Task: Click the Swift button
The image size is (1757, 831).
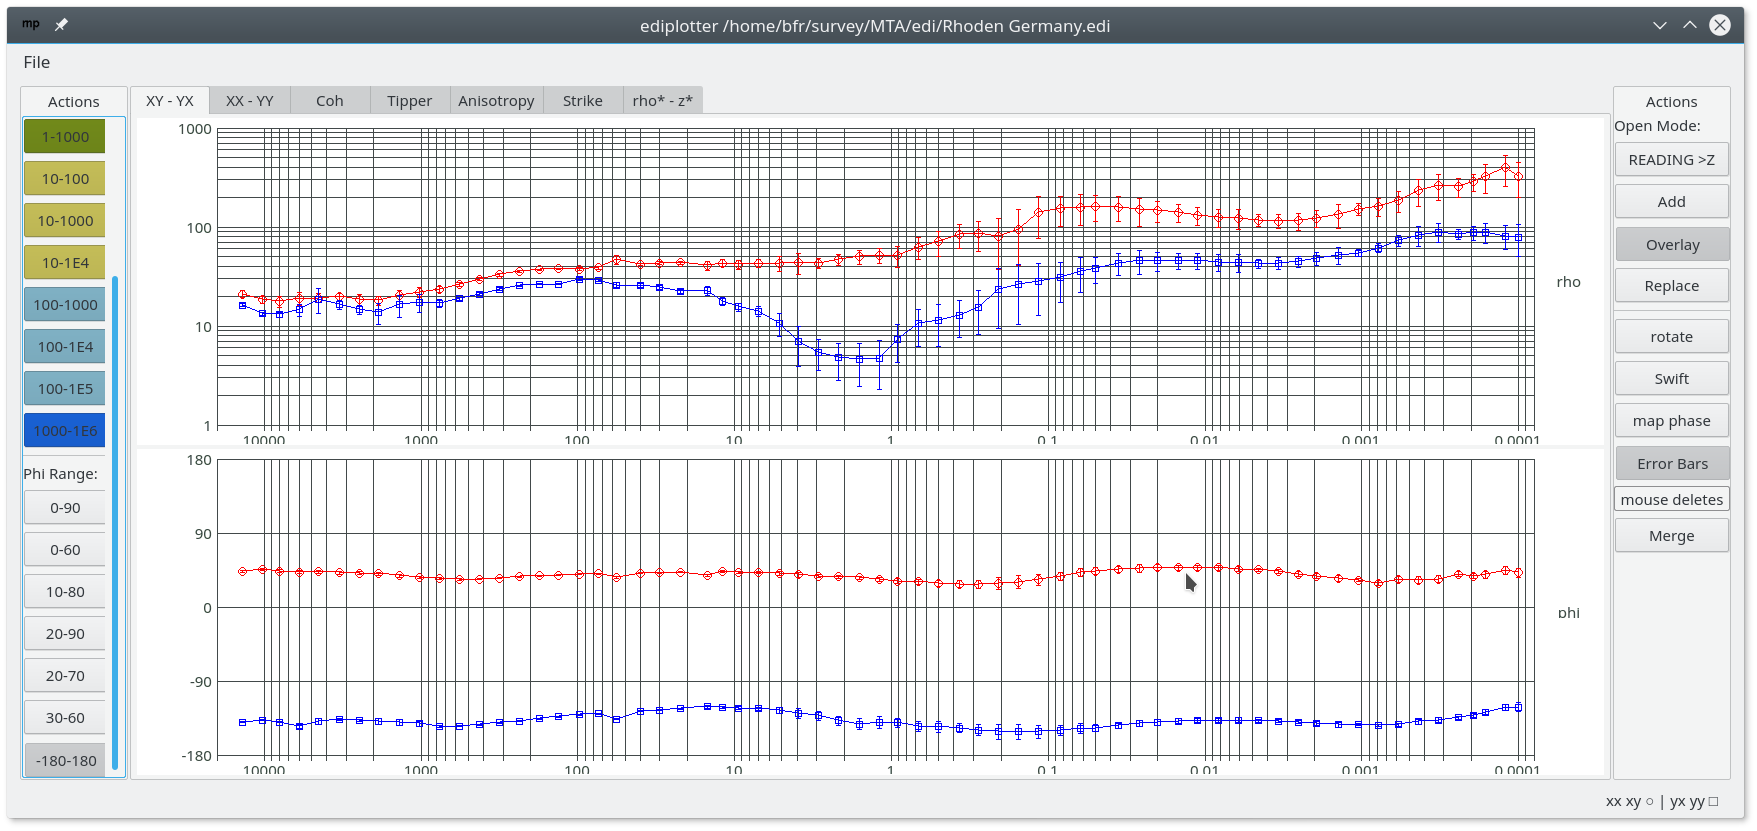Action: [x=1671, y=379]
